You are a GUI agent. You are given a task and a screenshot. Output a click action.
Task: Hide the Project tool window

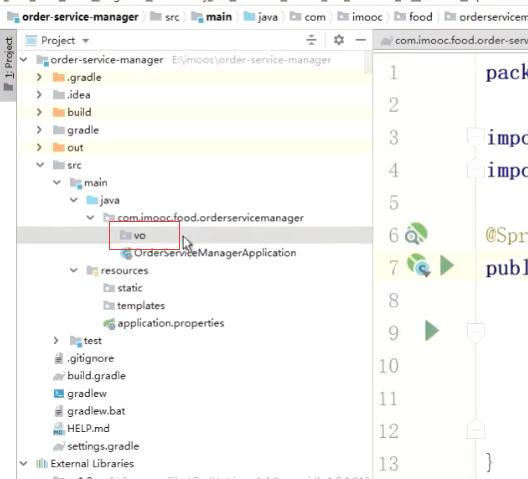(361, 40)
